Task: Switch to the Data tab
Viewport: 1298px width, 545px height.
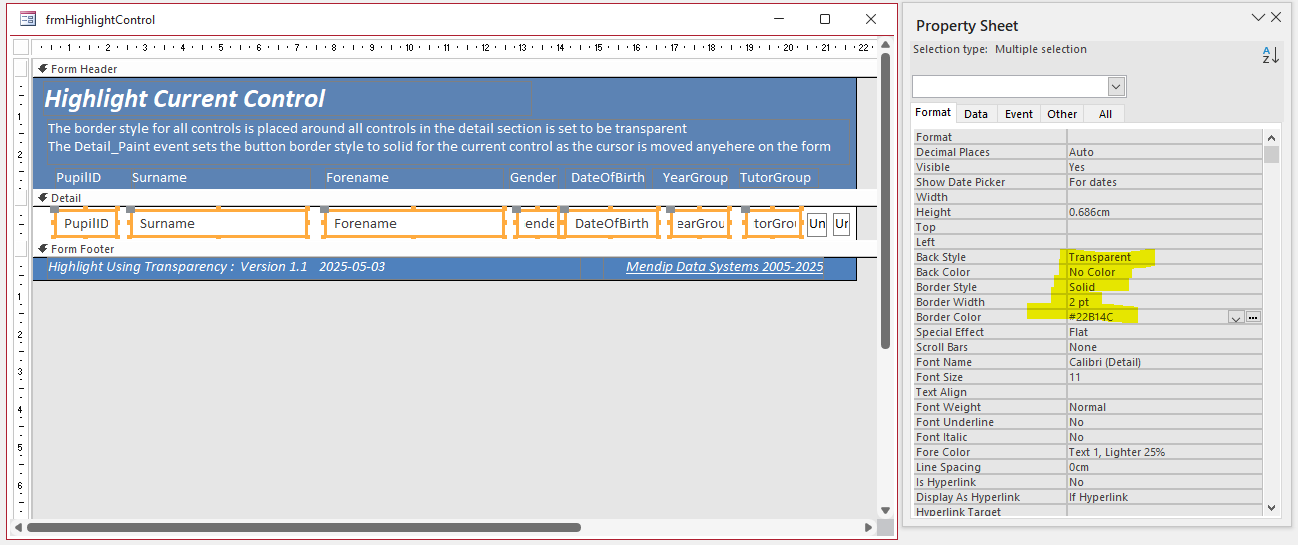Action: pyautogui.click(x=976, y=114)
